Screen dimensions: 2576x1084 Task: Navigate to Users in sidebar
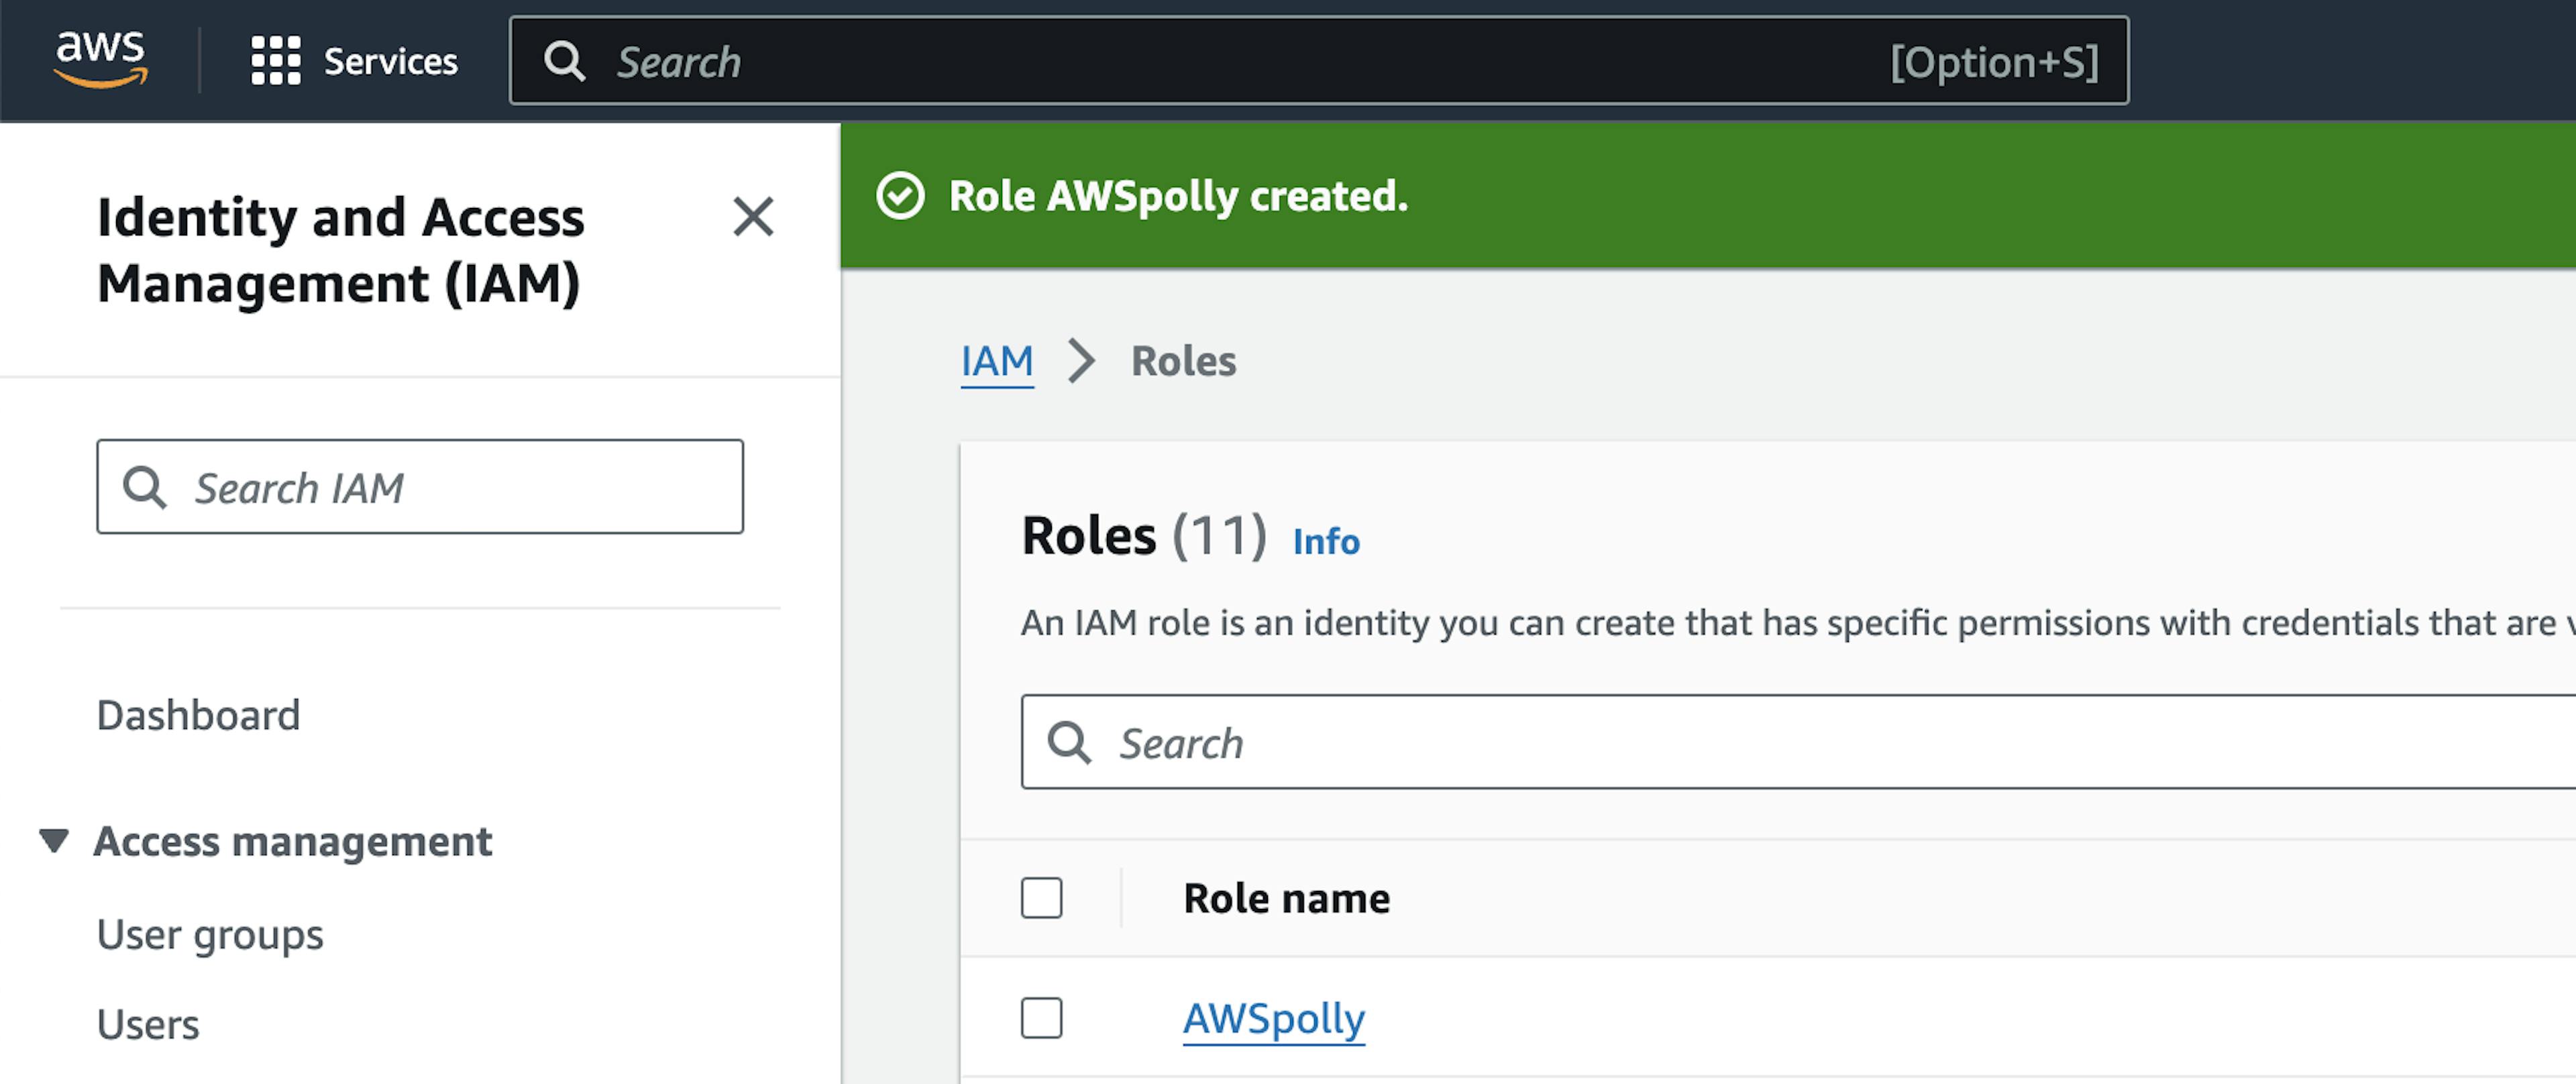click(x=148, y=1025)
